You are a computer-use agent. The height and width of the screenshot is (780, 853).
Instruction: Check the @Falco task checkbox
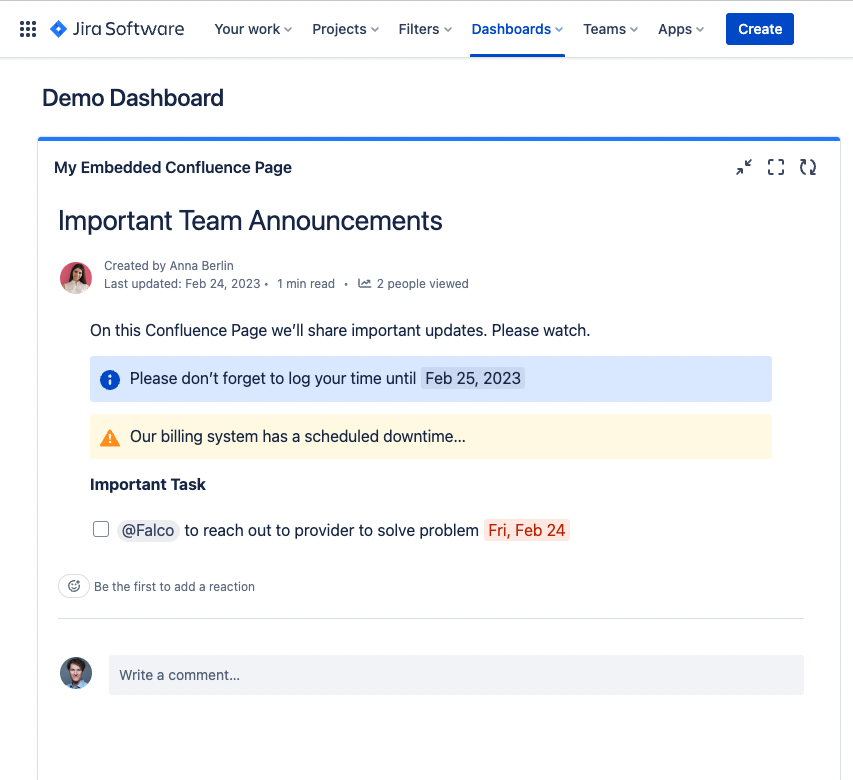click(x=101, y=529)
